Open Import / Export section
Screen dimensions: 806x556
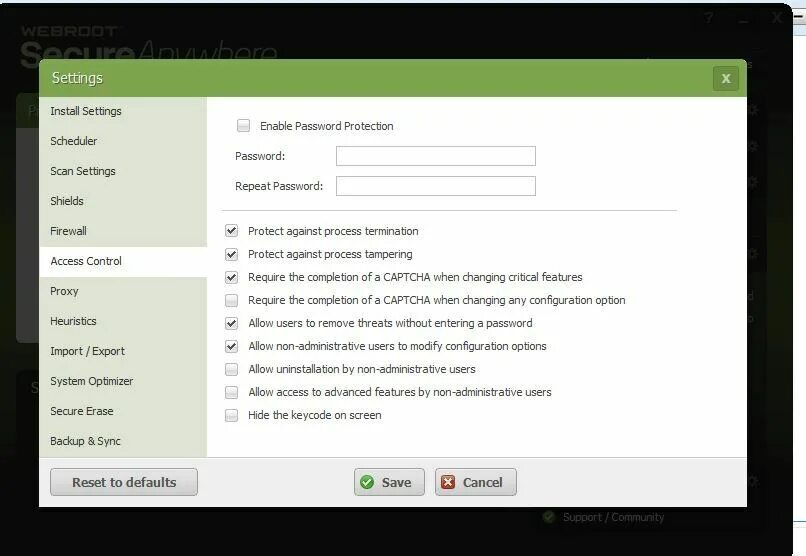coord(123,351)
